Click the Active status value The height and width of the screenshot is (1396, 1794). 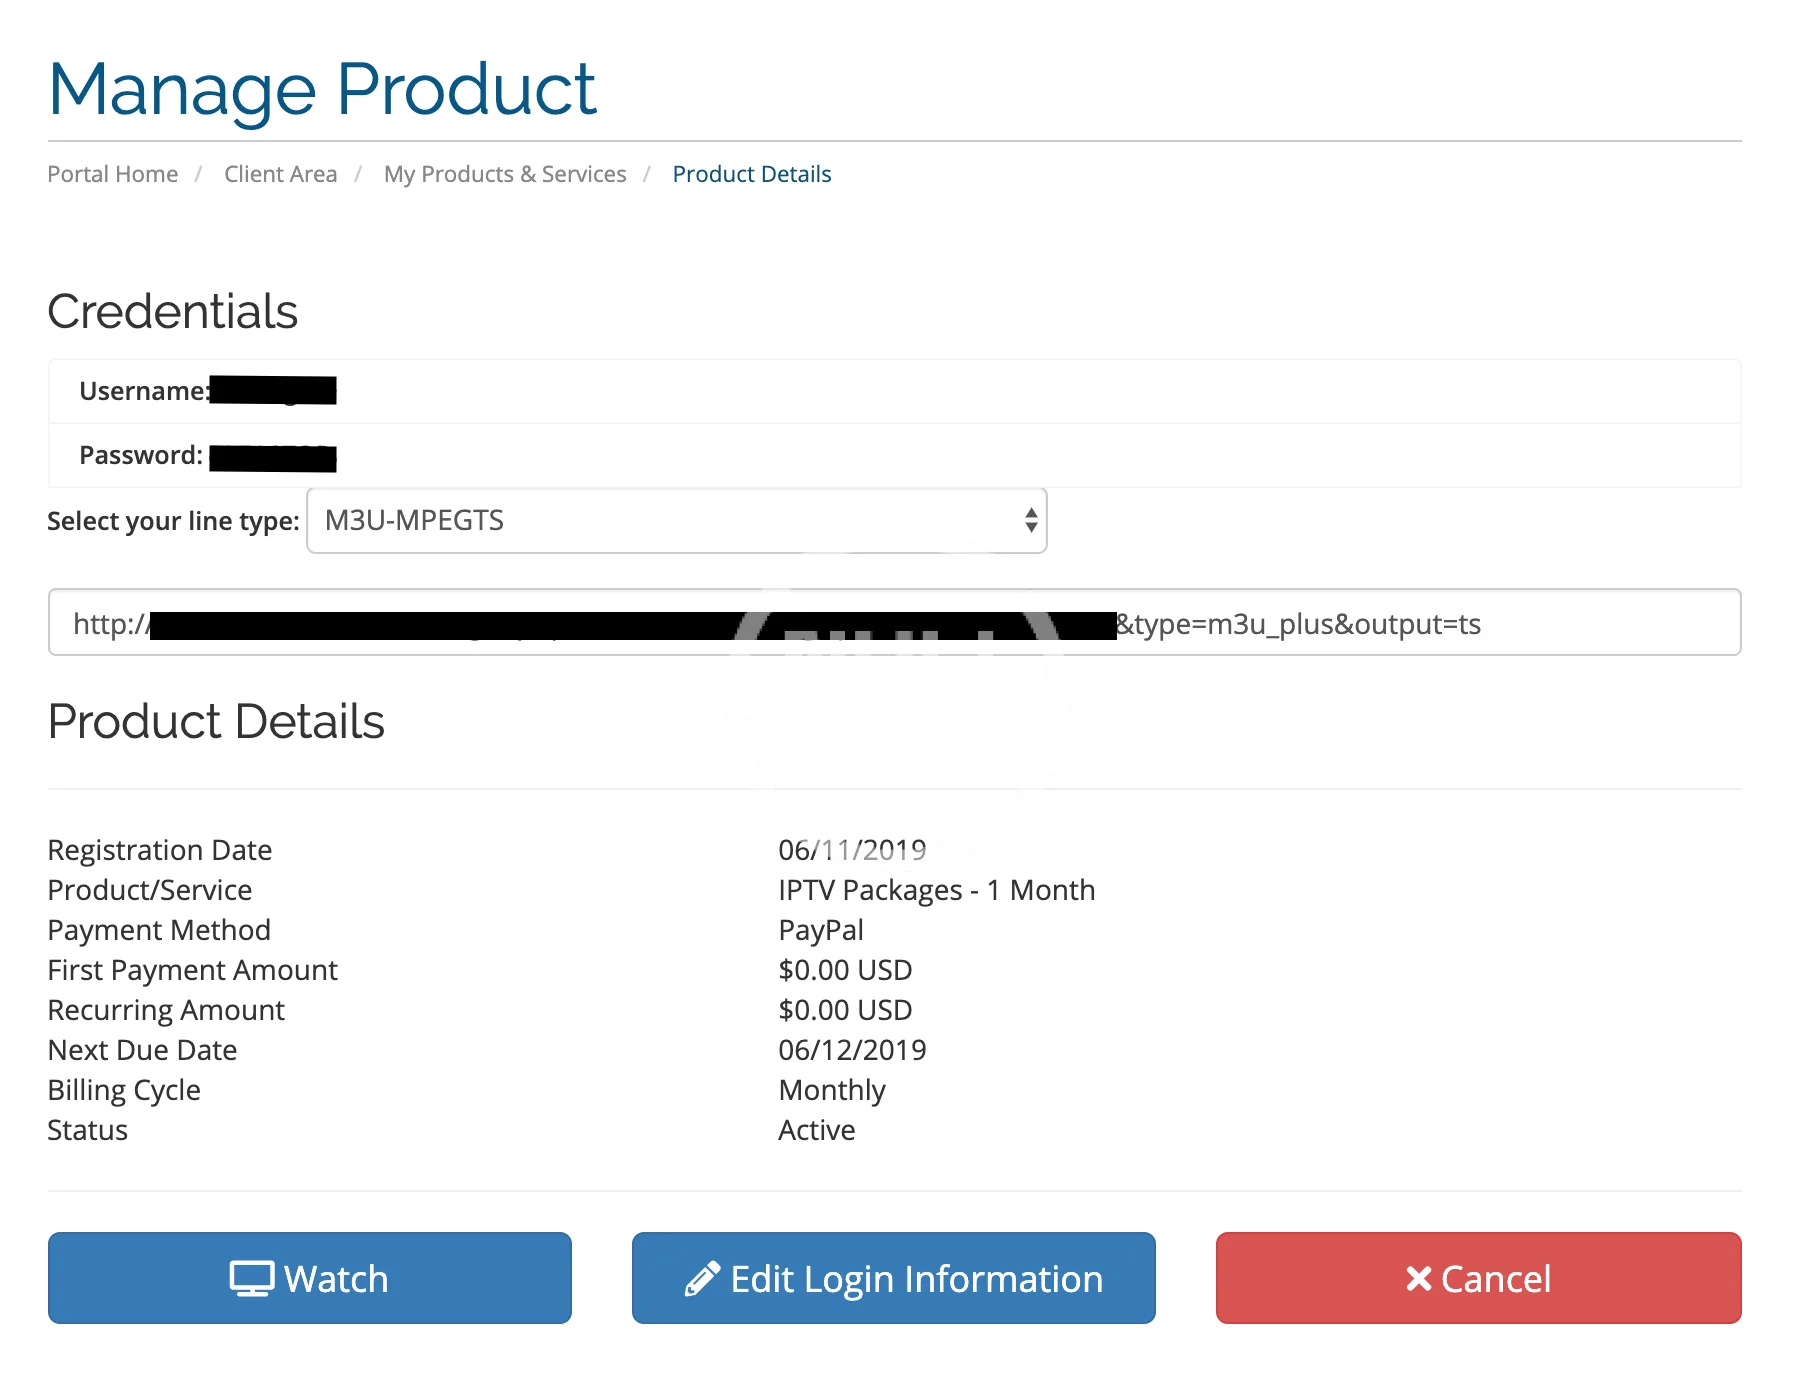[816, 1130]
